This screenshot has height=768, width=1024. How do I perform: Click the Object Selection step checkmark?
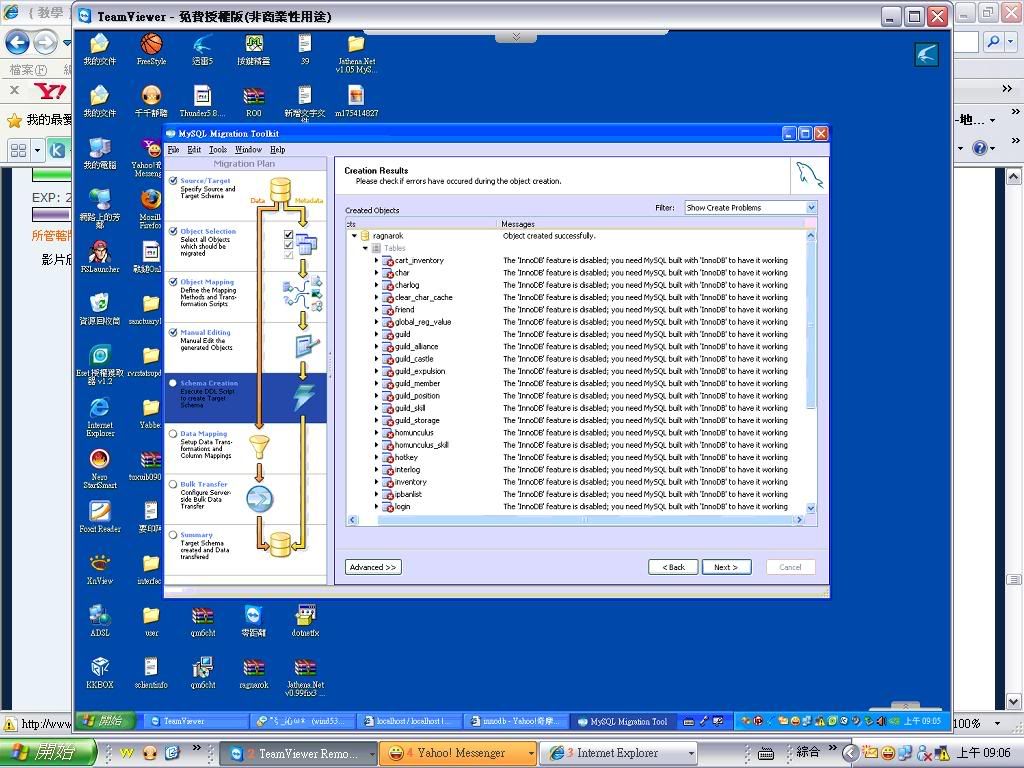click(173, 231)
